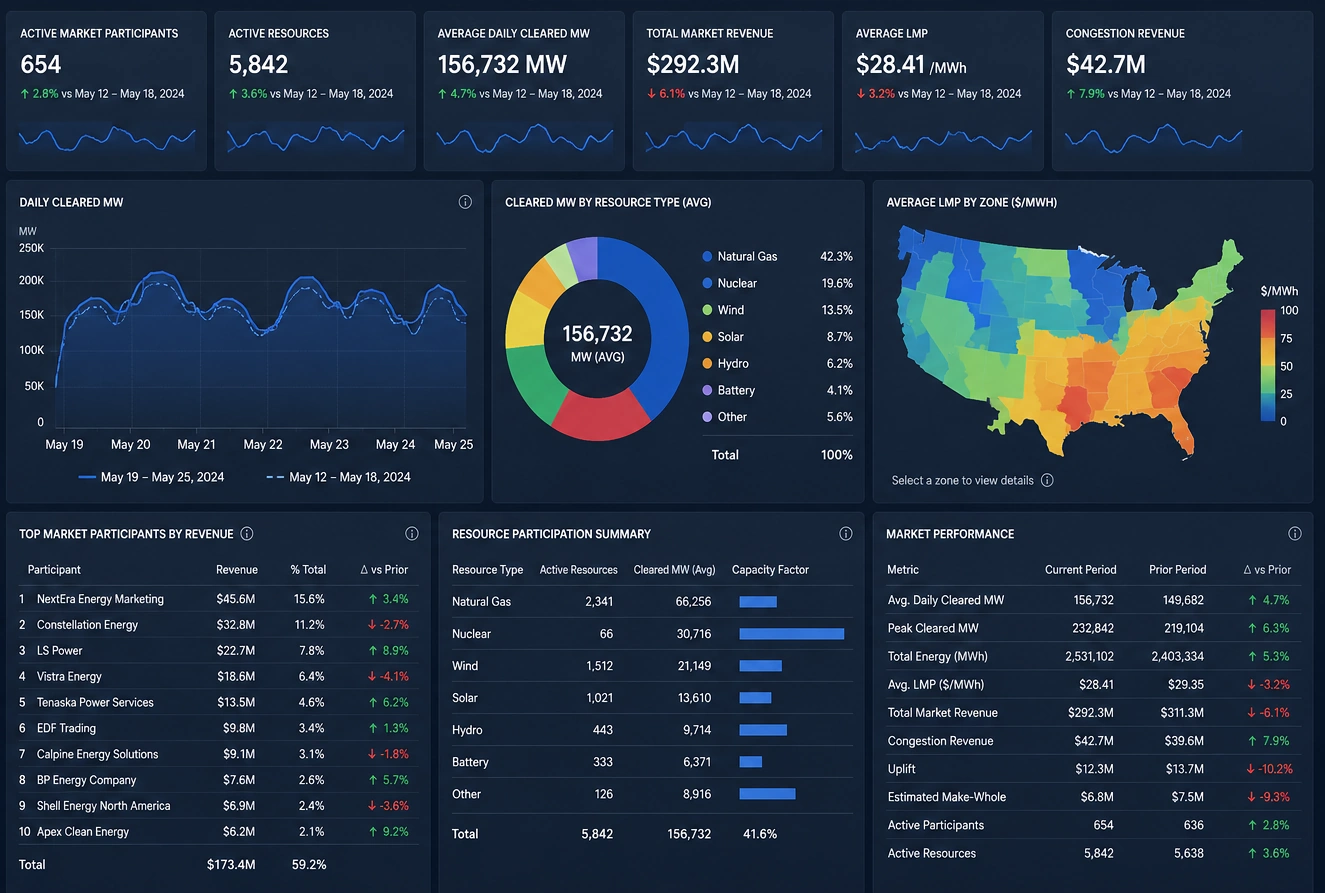This screenshot has height=893, width=1325.
Task: Click the May 22 label on chart axis
Action: click(263, 445)
